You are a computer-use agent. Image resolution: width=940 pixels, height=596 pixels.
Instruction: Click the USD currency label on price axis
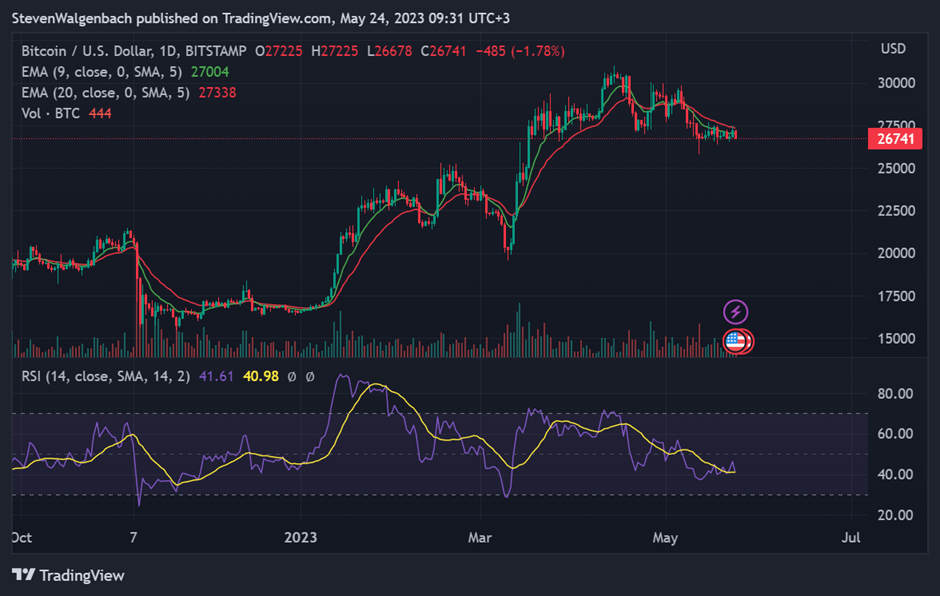(892, 49)
